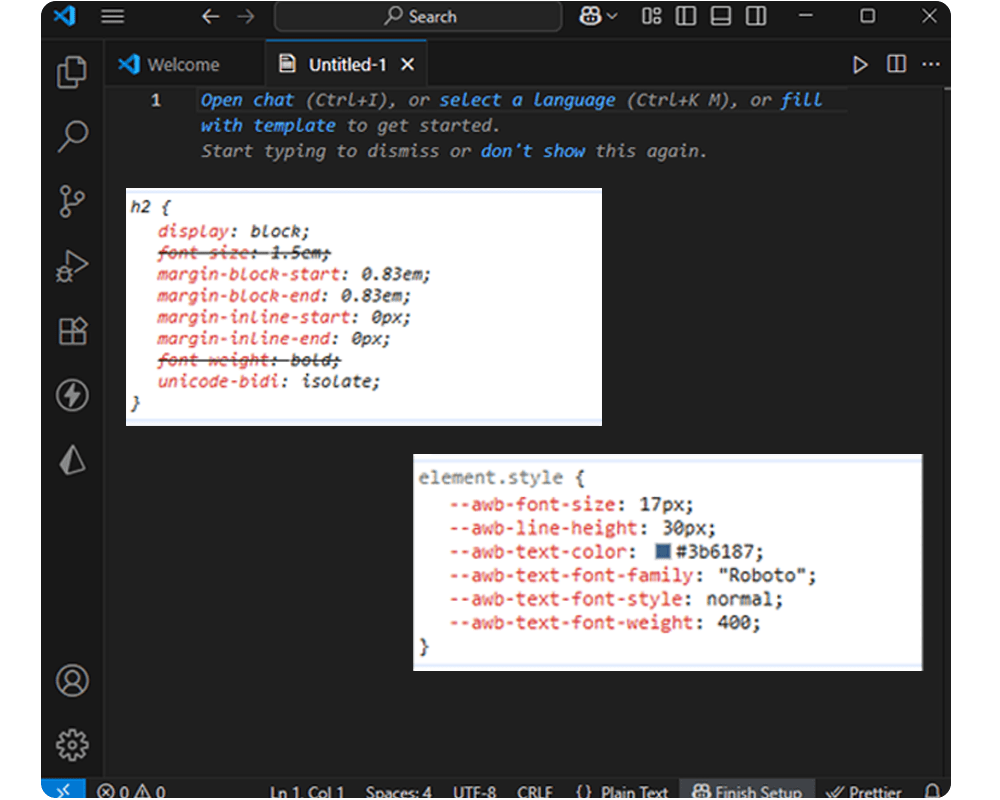
Task: Click the 'fill with template' link
Action: (x=512, y=113)
